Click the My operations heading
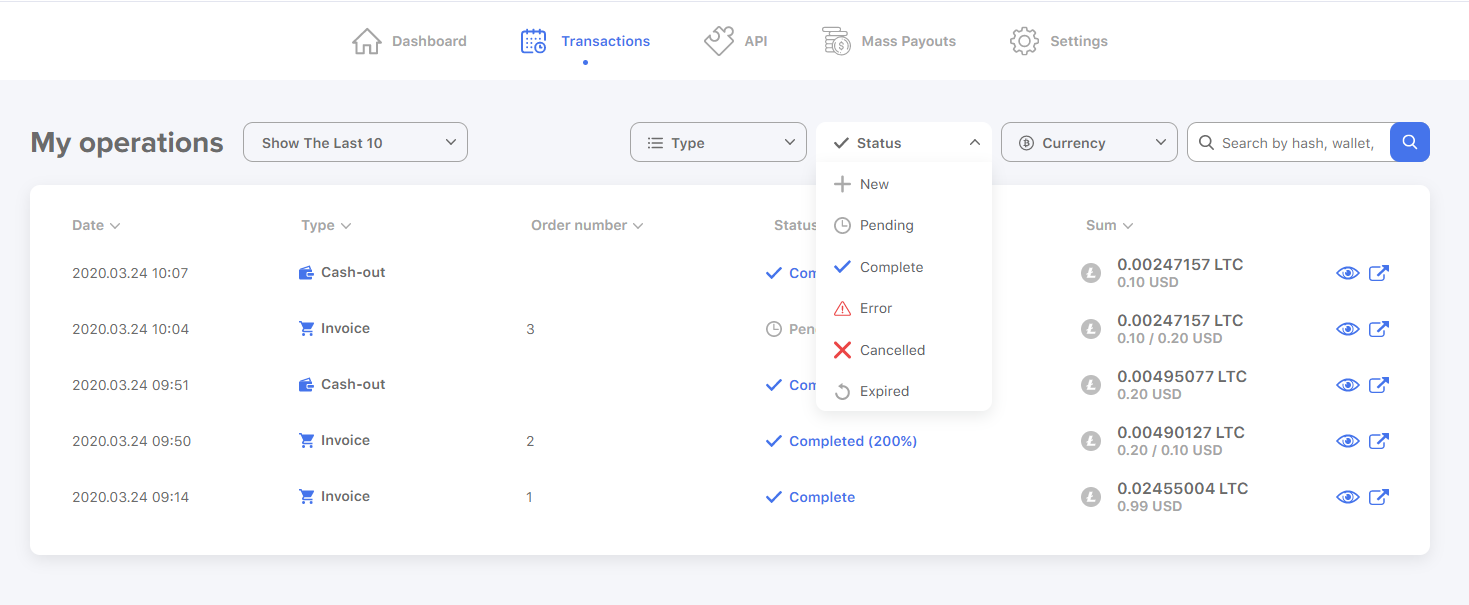 pos(127,142)
